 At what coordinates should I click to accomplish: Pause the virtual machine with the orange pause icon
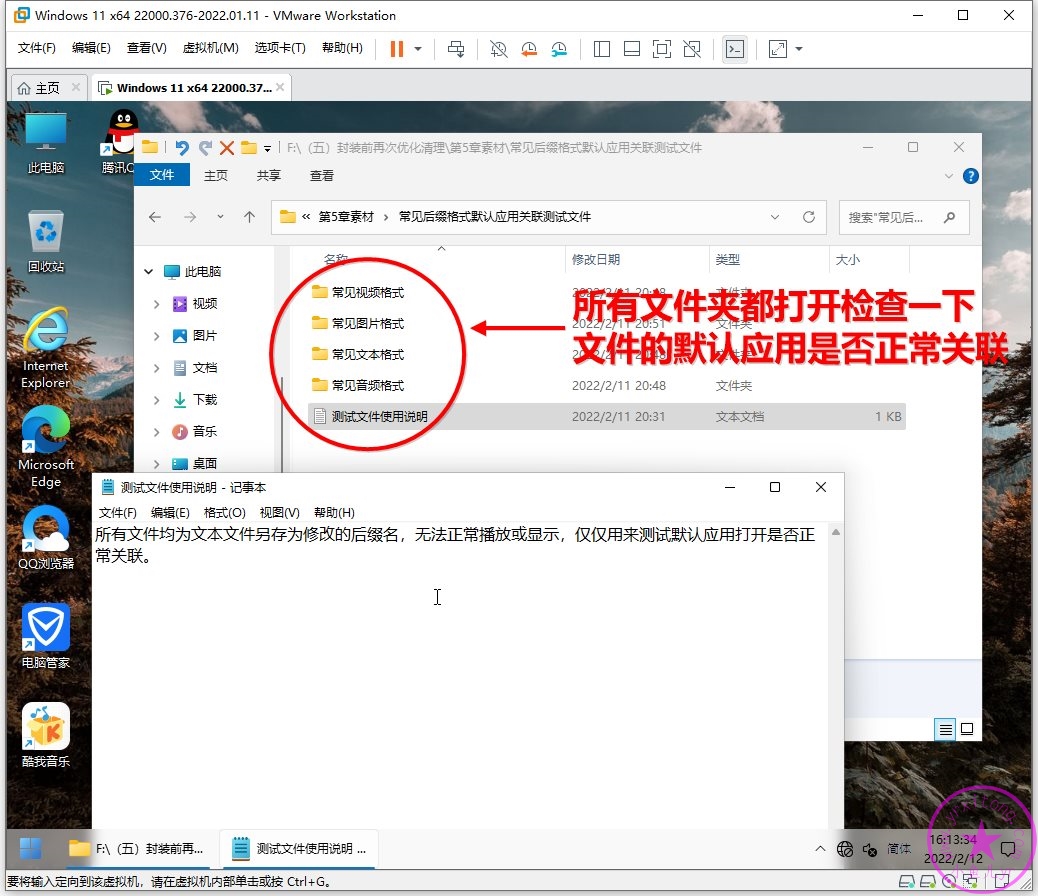(397, 48)
